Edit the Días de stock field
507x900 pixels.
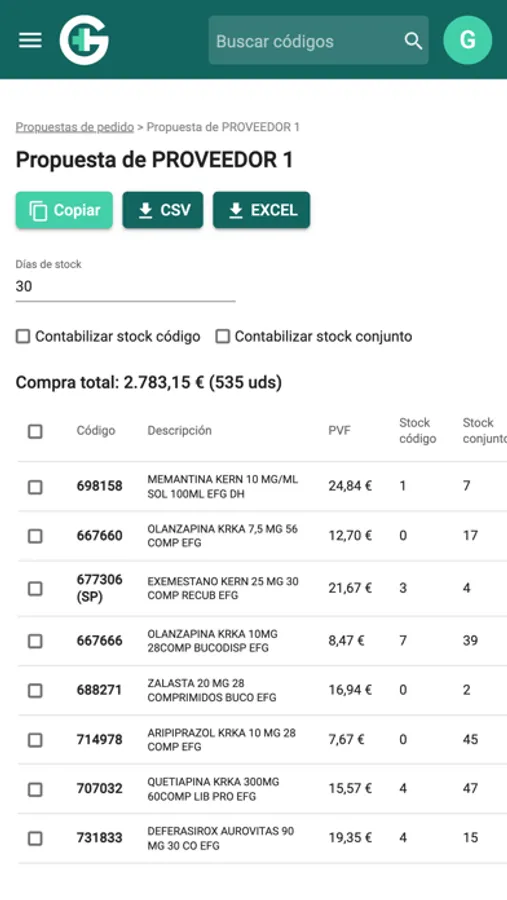(x=125, y=286)
